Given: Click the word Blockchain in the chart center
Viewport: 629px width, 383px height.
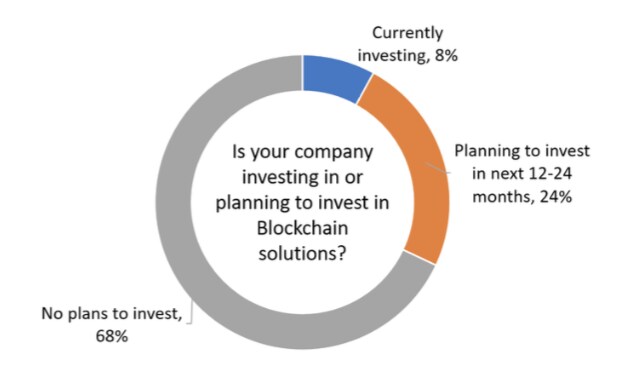Looking at the screenshot, I should pyautogui.click(x=302, y=228).
